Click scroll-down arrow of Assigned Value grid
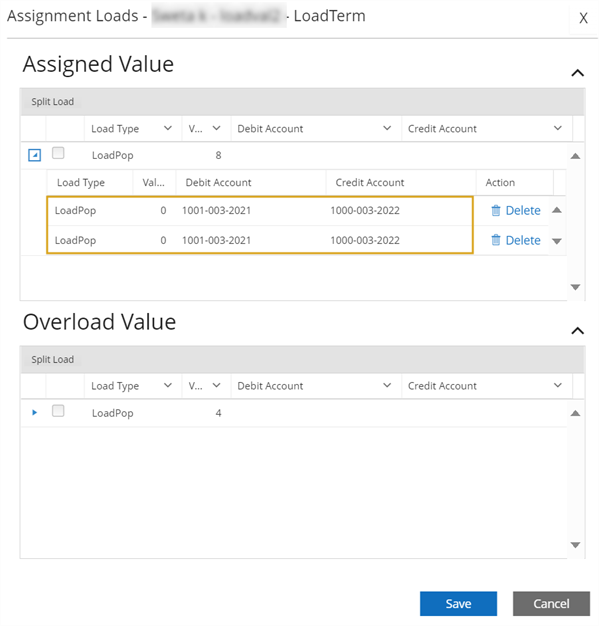Image resolution: width=599 pixels, height=626 pixels. tap(575, 287)
